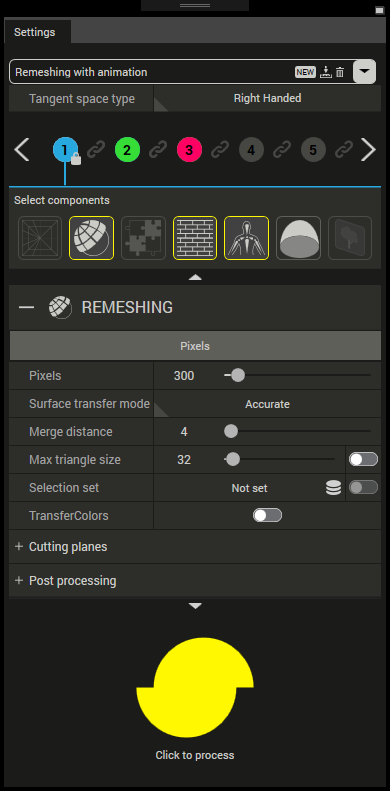Open the selection set stack icon

point(333,488)
